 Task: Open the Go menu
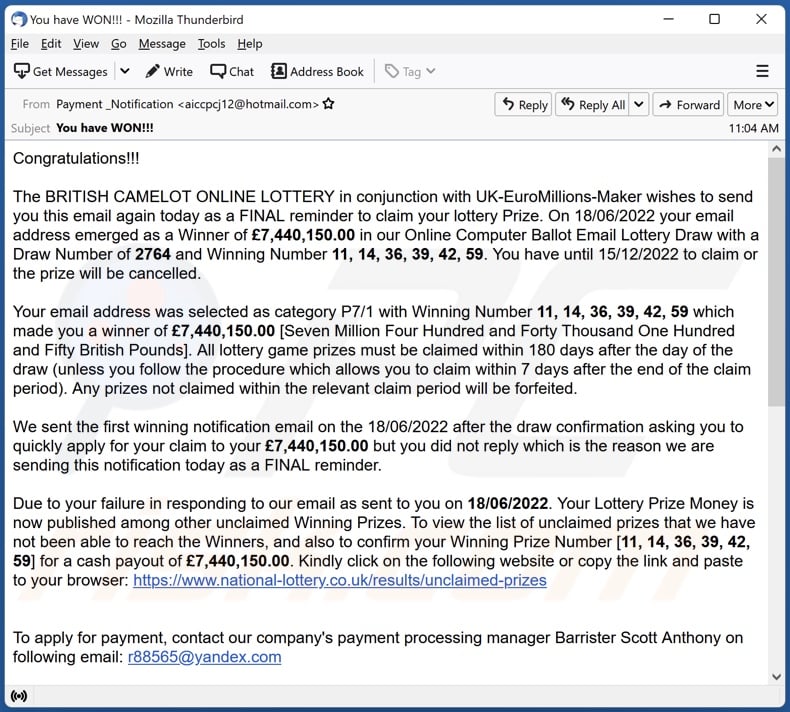(118, 44)
